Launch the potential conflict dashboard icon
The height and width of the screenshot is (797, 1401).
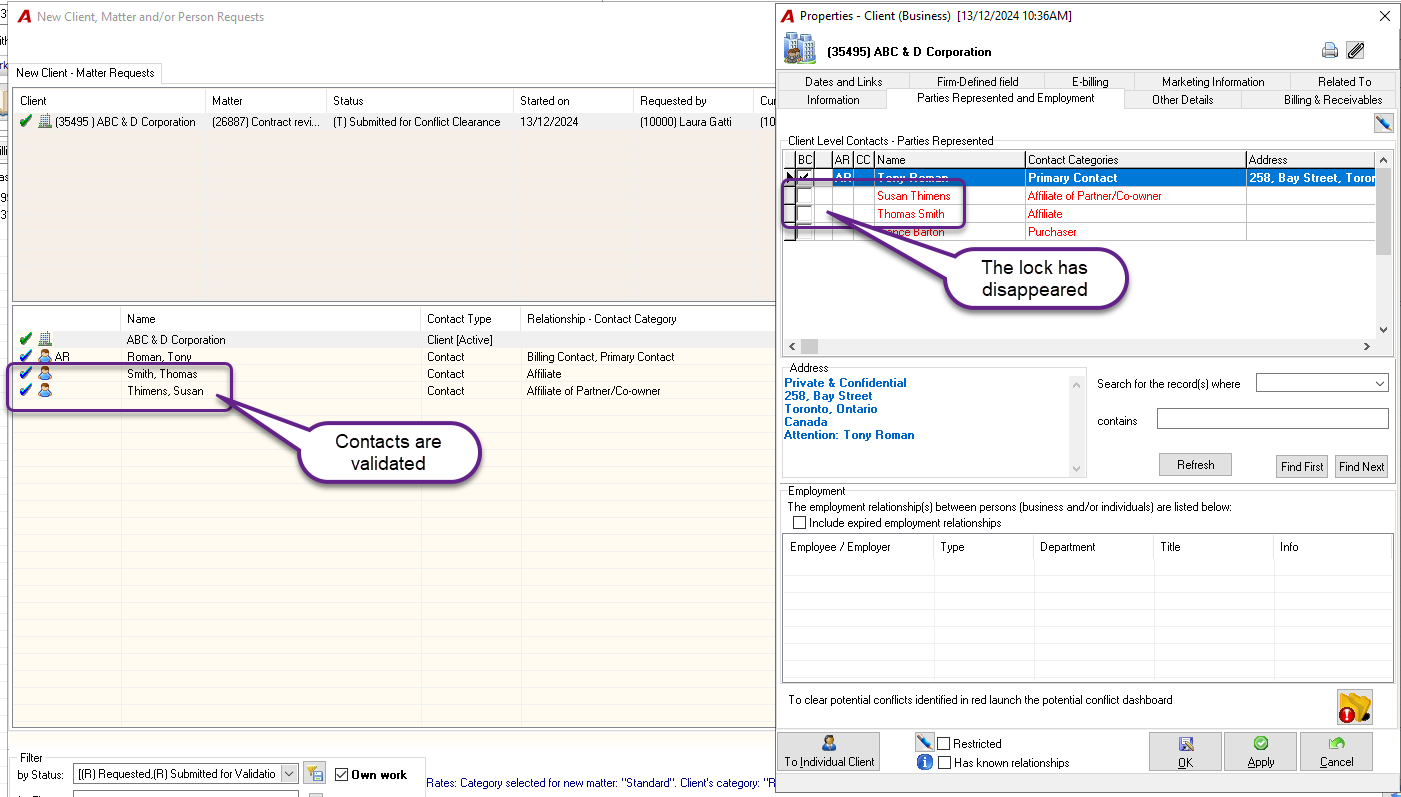1355,707
